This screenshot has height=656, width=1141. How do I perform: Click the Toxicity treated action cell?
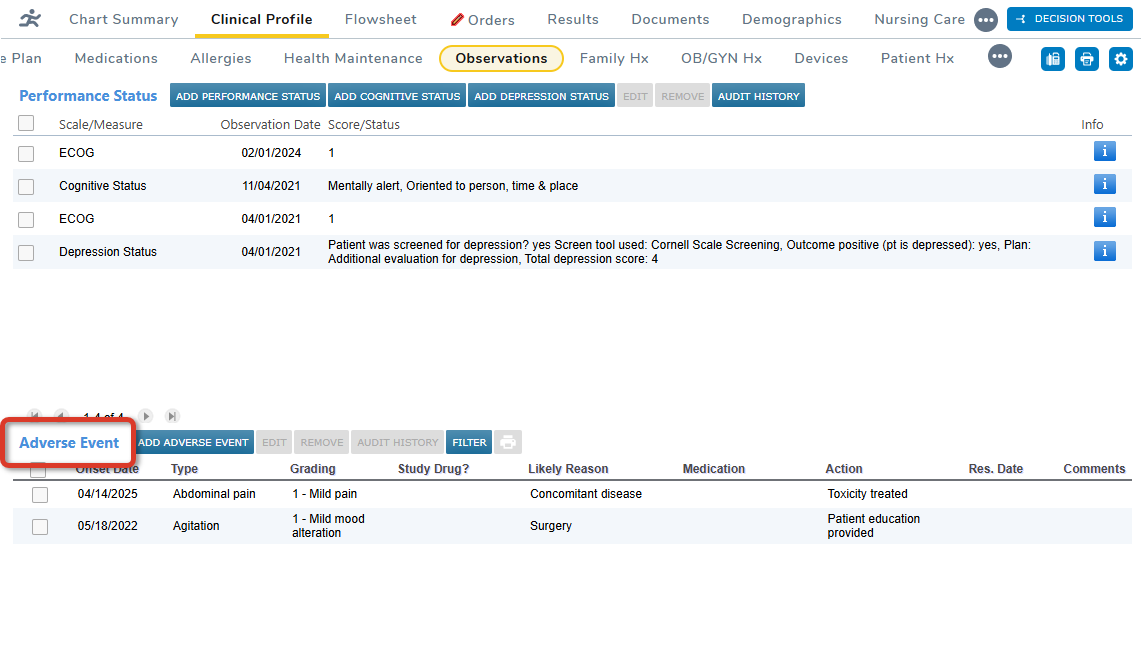[867, 494]
